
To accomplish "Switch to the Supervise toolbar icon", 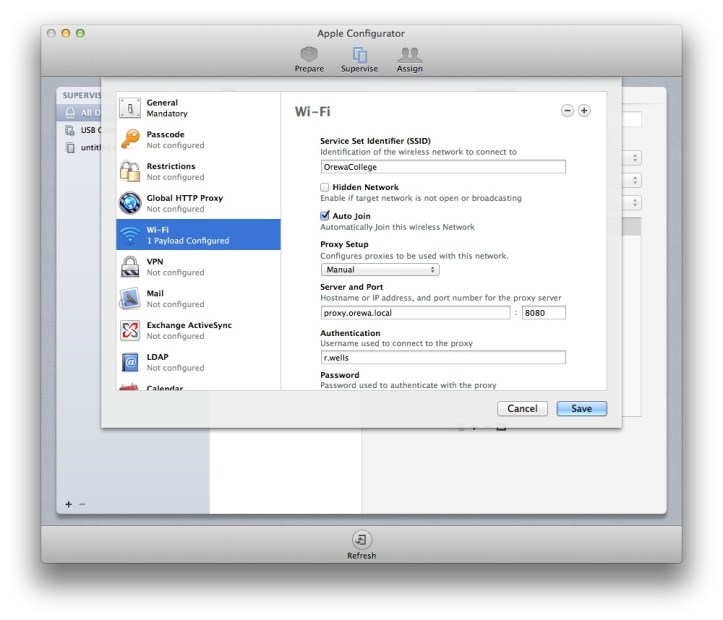I will pos(359,59).
